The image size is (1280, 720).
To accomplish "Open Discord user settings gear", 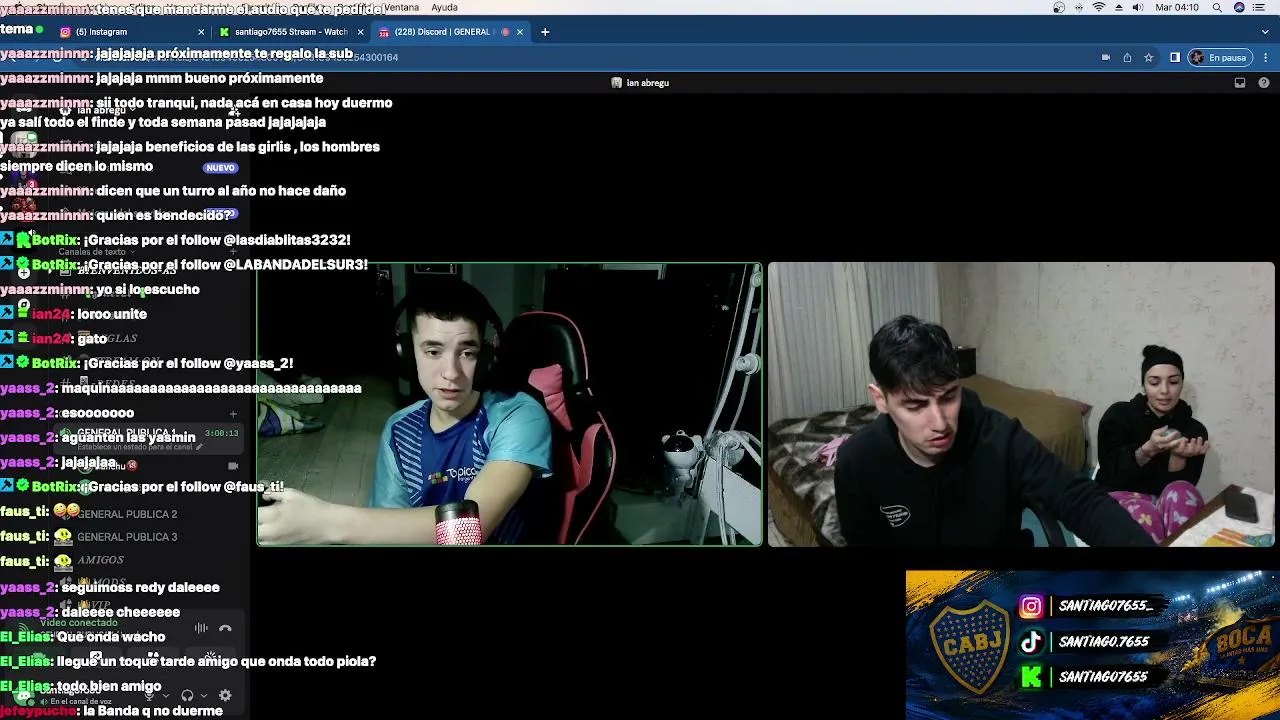I will coord(225,695).
